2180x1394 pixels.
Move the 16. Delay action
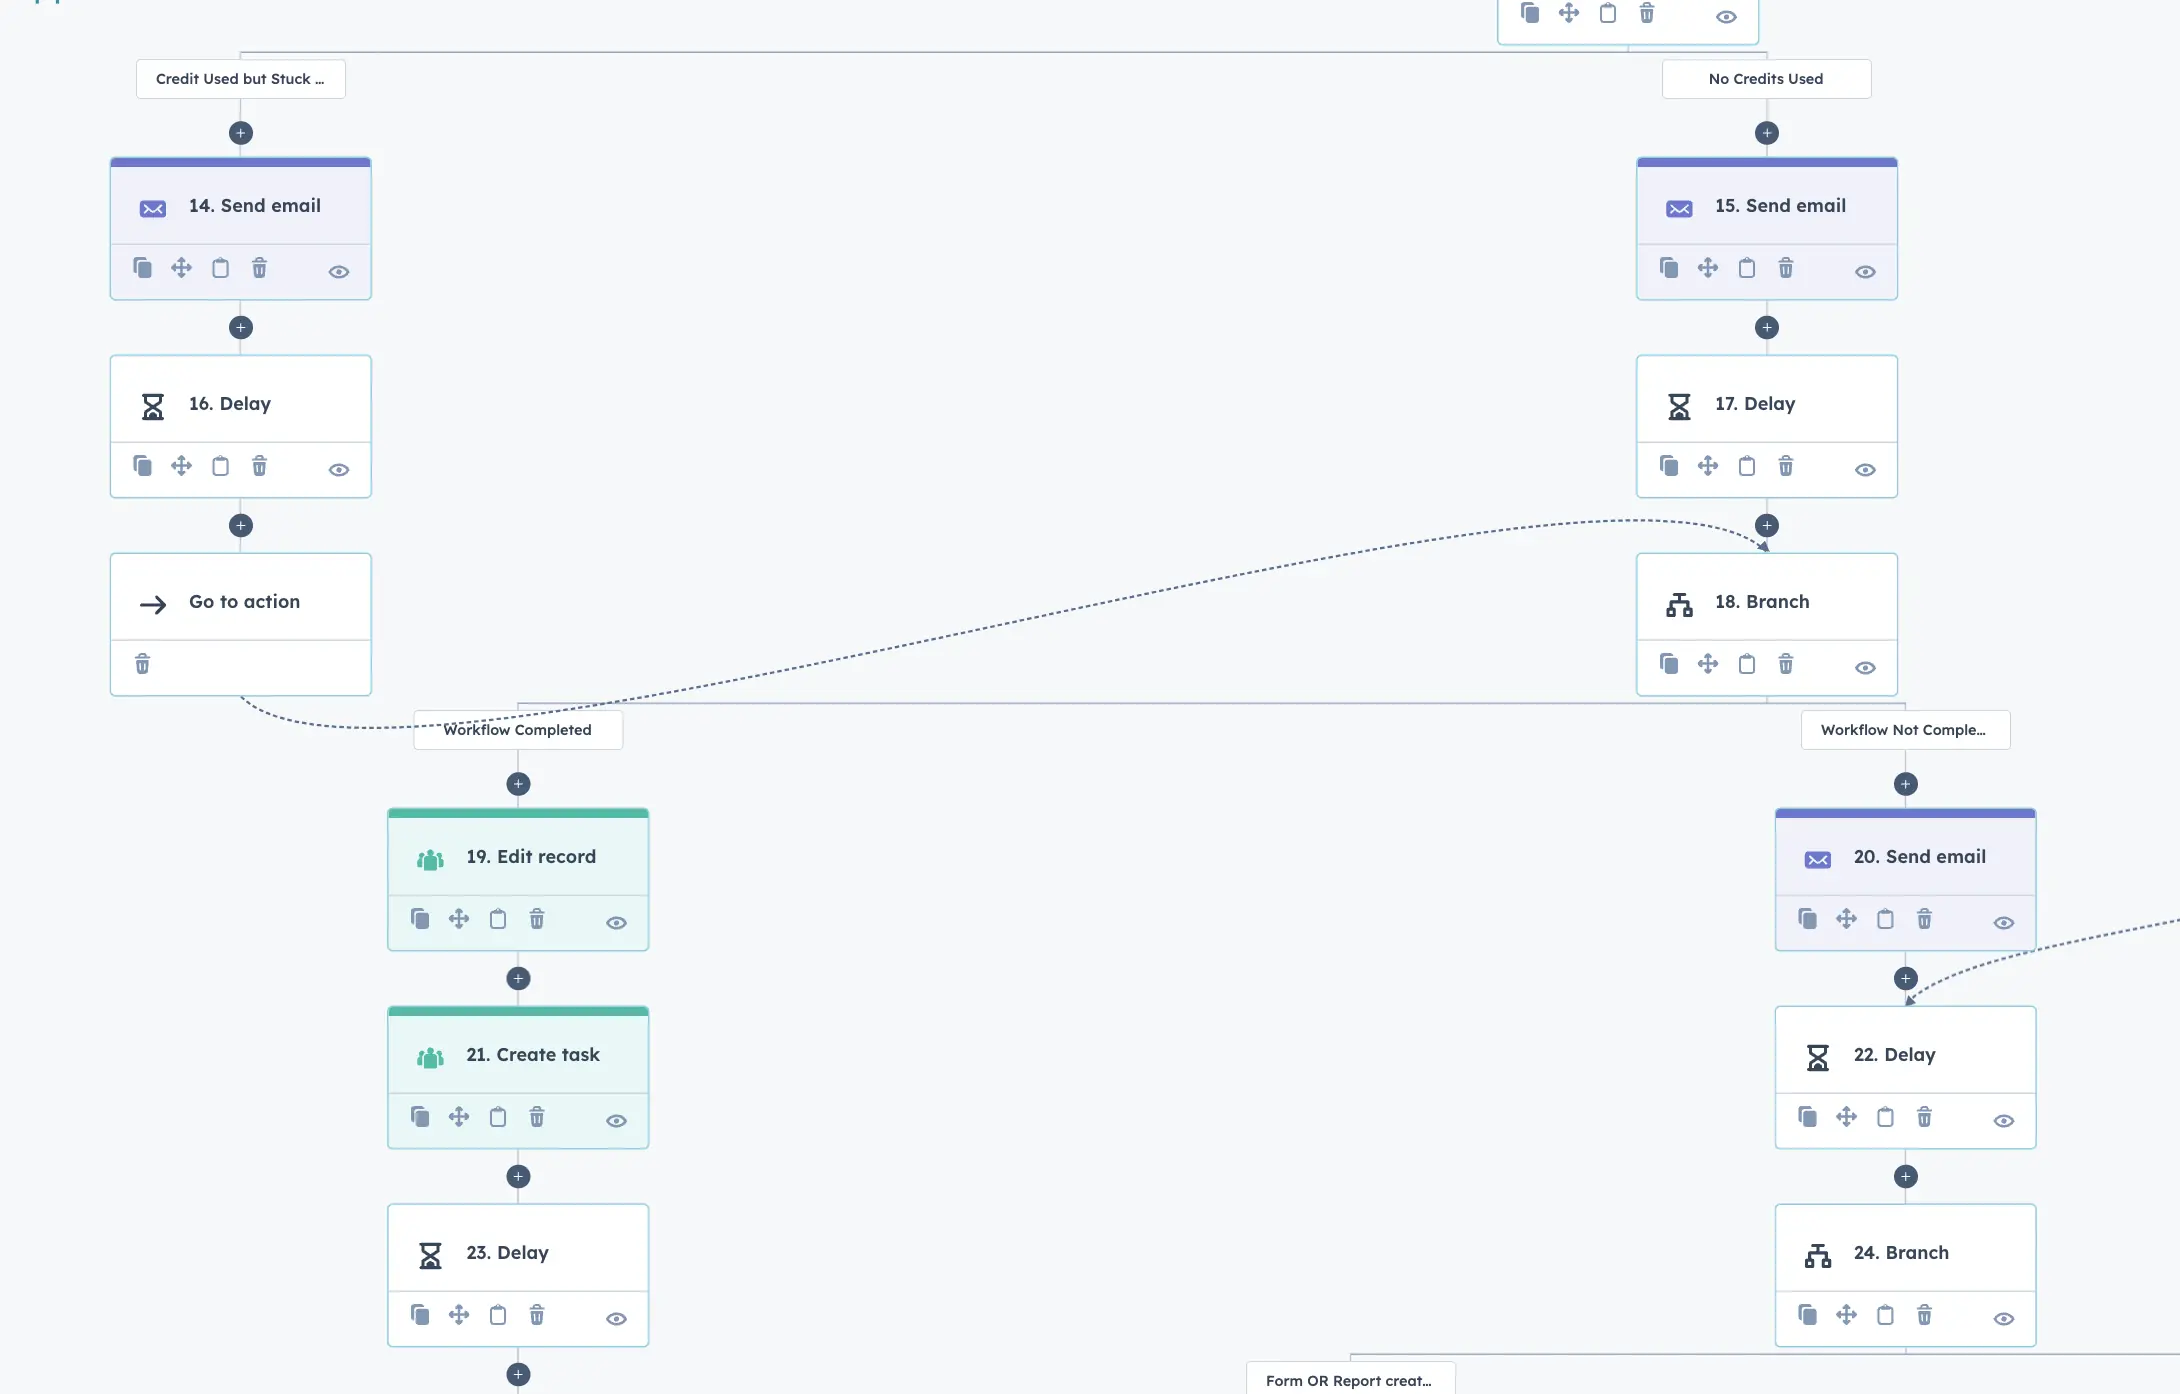coord(181,466)
